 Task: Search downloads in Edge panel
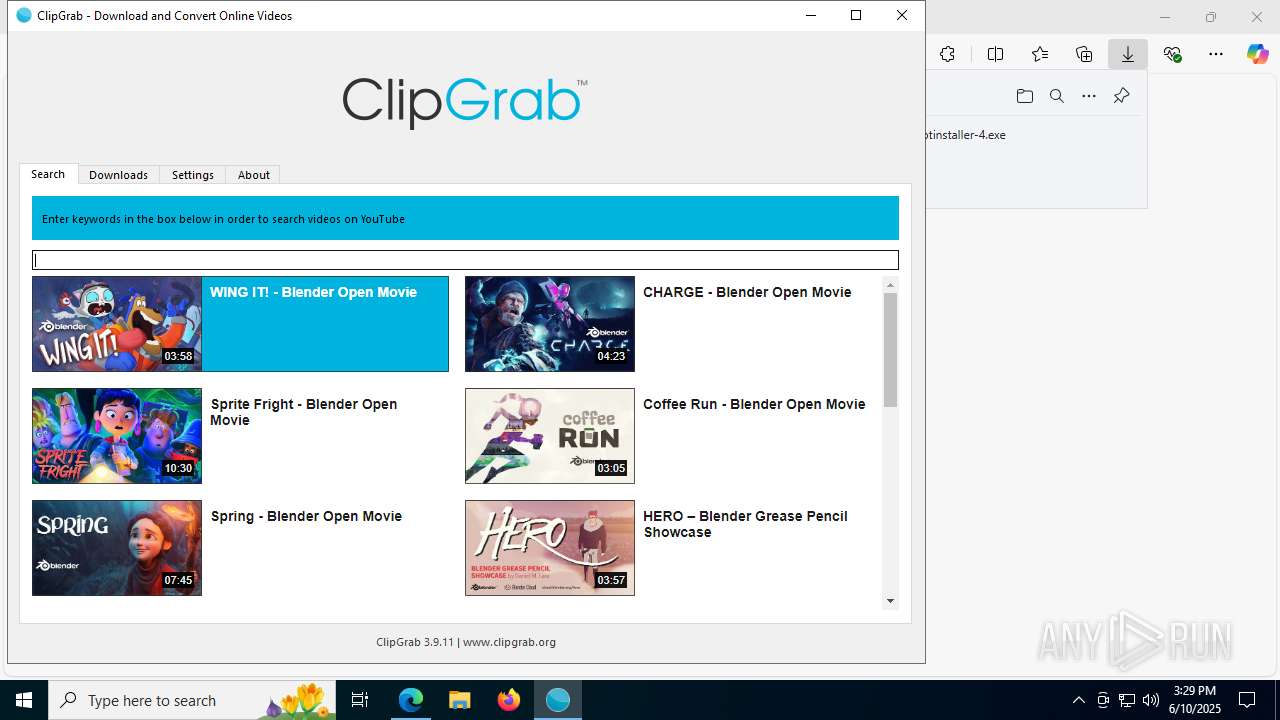pos(1057,96)
